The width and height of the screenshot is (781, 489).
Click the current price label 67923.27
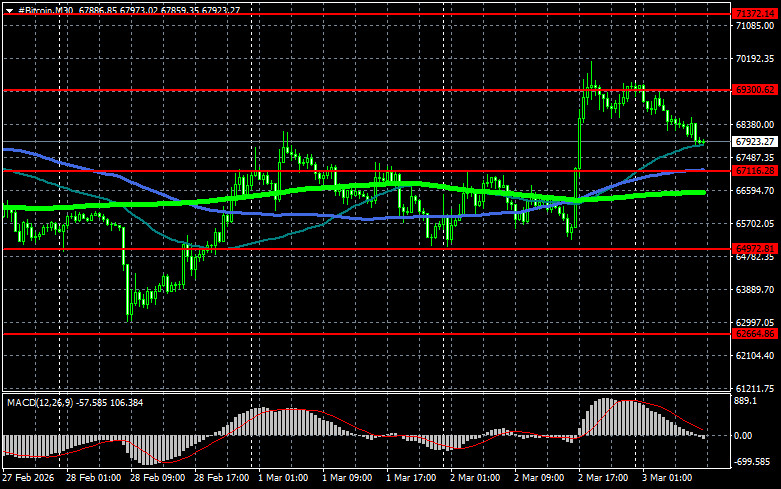(755, 142)
